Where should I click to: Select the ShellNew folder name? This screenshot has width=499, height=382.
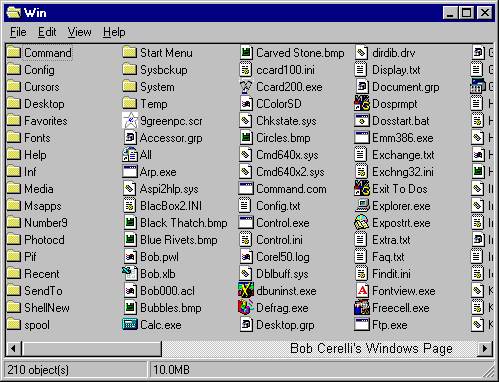[x=47, y=308]
